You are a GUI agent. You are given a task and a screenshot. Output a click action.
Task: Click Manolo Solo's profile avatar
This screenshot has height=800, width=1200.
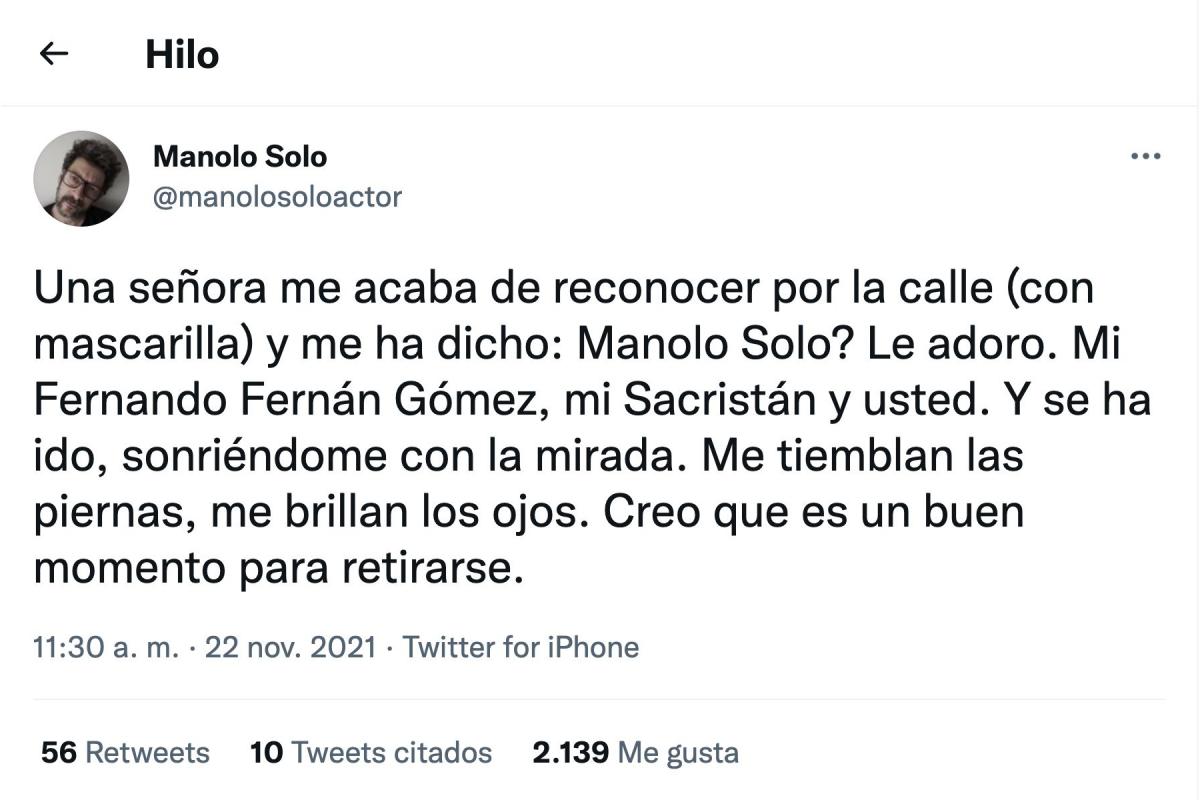81,178
